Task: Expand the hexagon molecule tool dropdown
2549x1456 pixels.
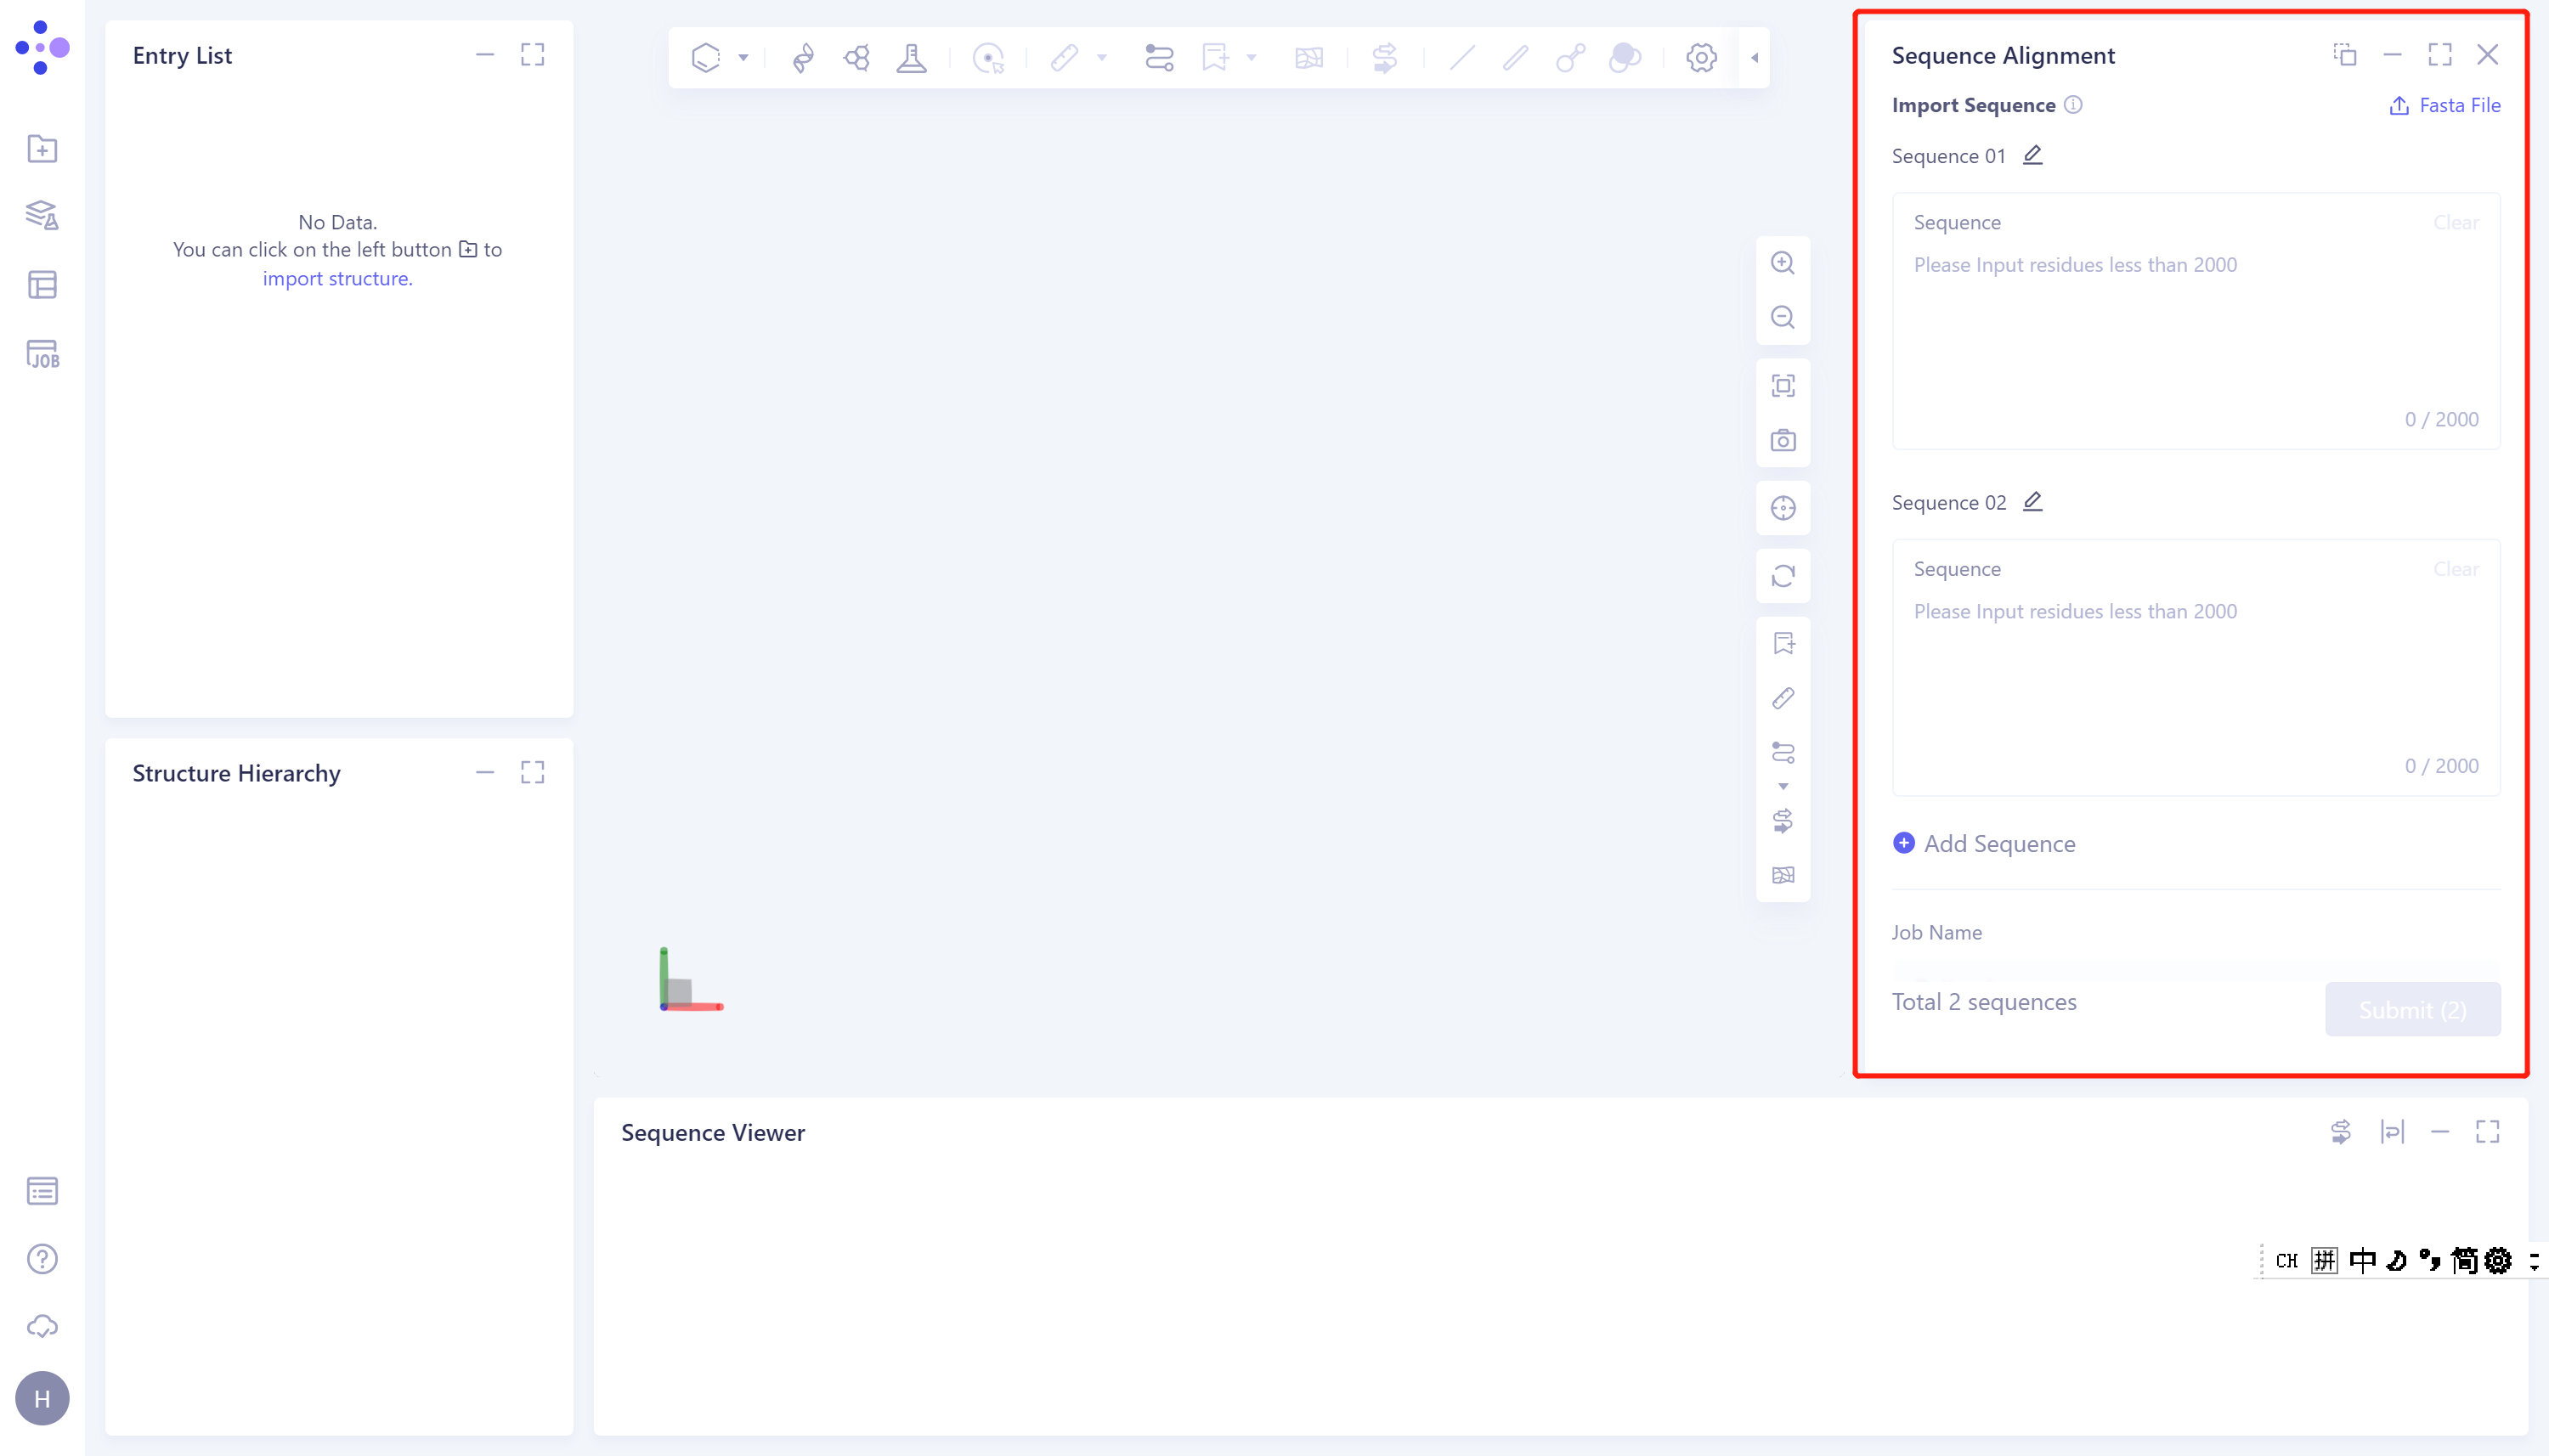Action: click(744, 57)
